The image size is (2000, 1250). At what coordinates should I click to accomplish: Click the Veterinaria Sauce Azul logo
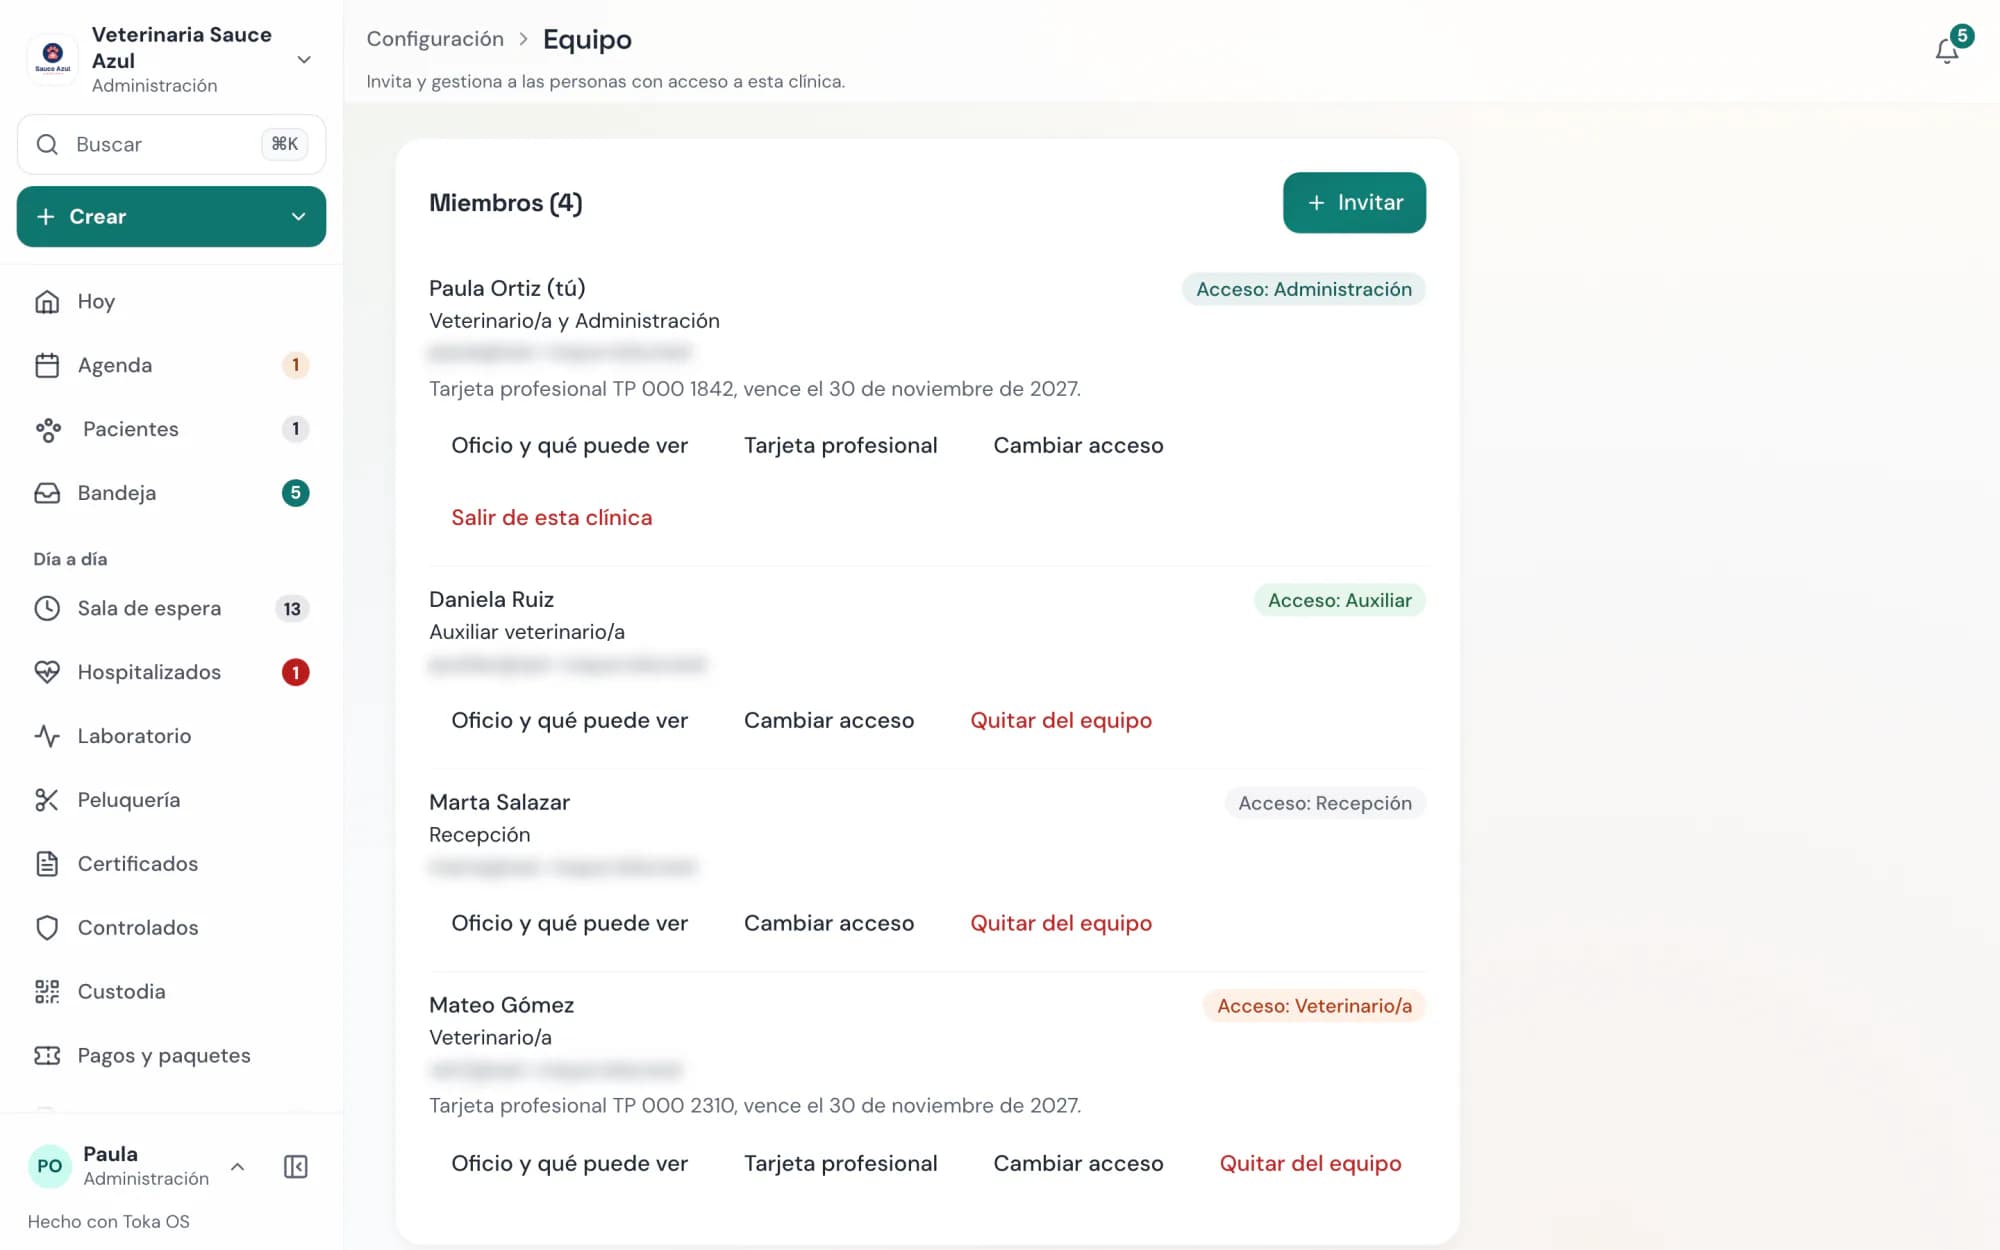pos(53,59)
